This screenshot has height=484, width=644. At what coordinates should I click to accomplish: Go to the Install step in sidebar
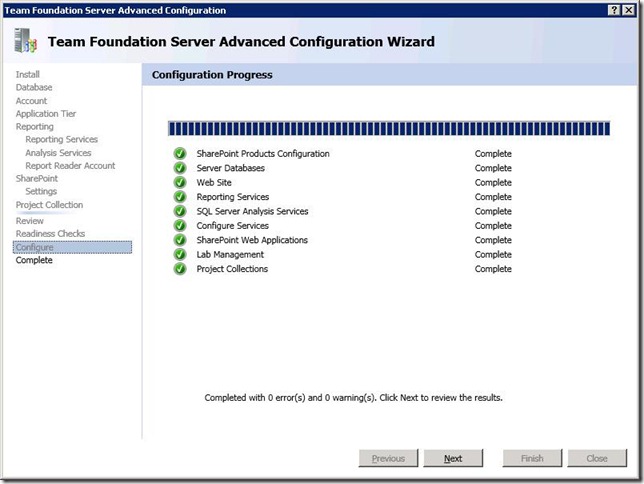tap(28, 74)
